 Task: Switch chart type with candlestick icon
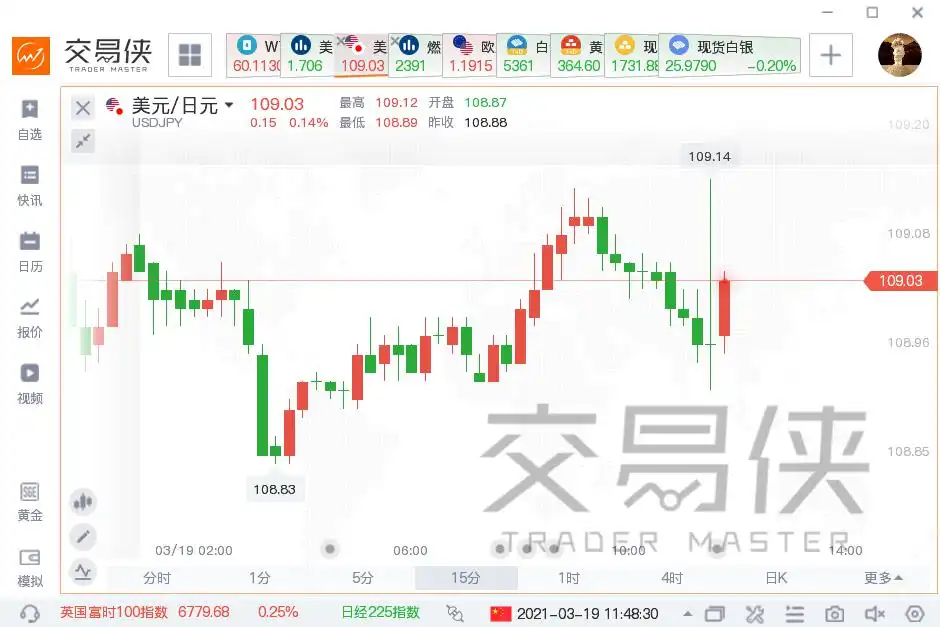tap(83, 502)
